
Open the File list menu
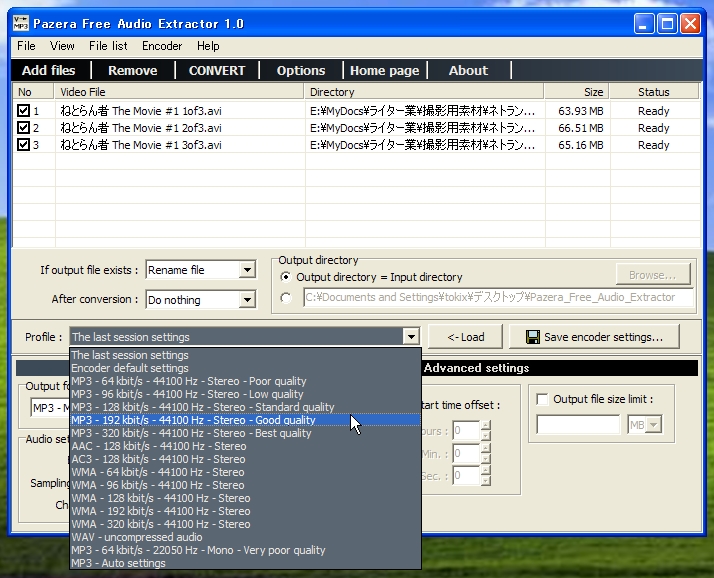pos(108,46)
